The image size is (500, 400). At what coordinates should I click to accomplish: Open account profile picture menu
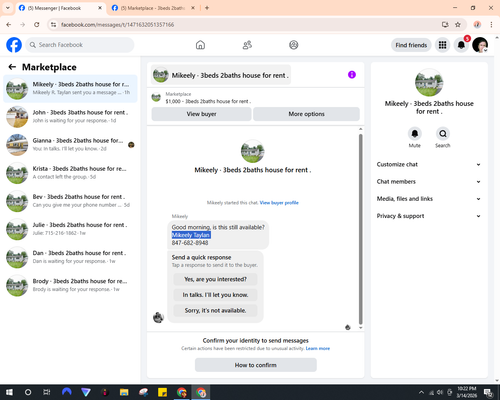point(480,45)
